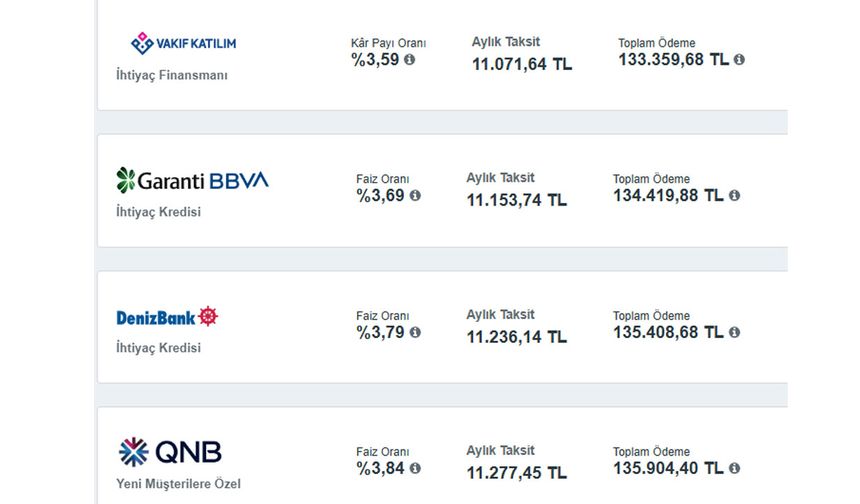Select Yeni Müşterilere Özel label
This screenshot has height=504, width=860.
[x=178, y=484]
